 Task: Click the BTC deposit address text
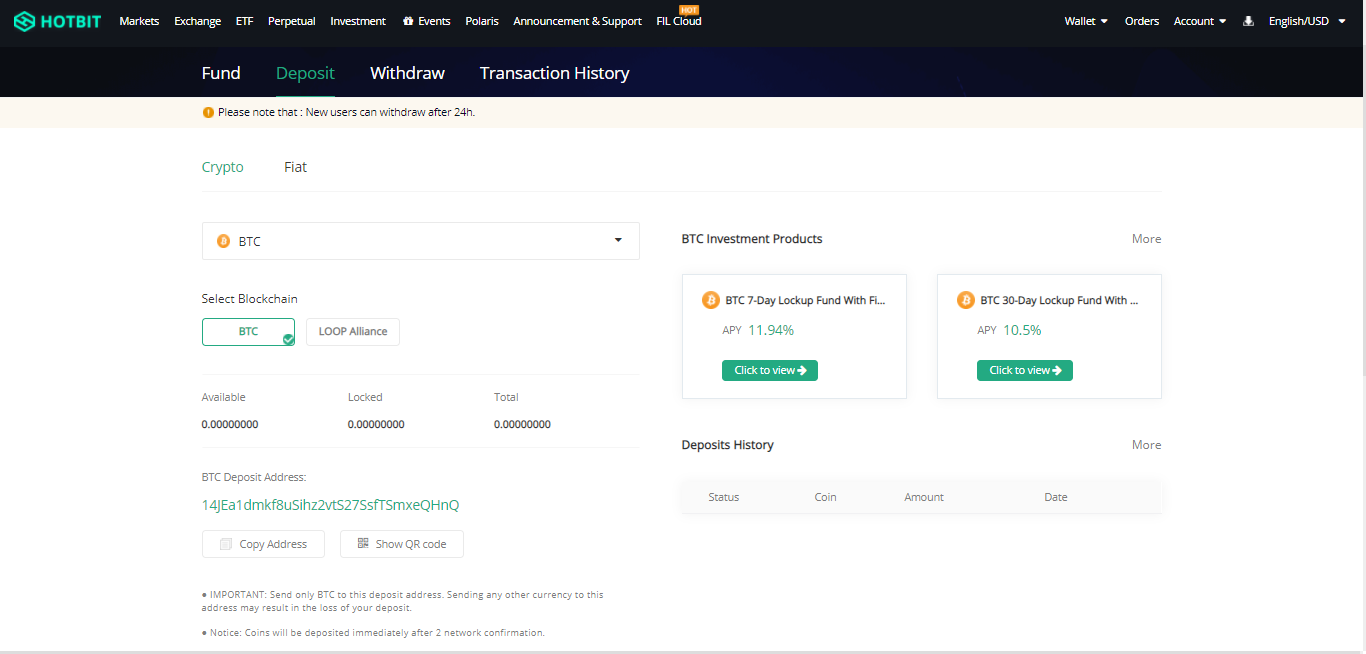(x=331, y=505)
